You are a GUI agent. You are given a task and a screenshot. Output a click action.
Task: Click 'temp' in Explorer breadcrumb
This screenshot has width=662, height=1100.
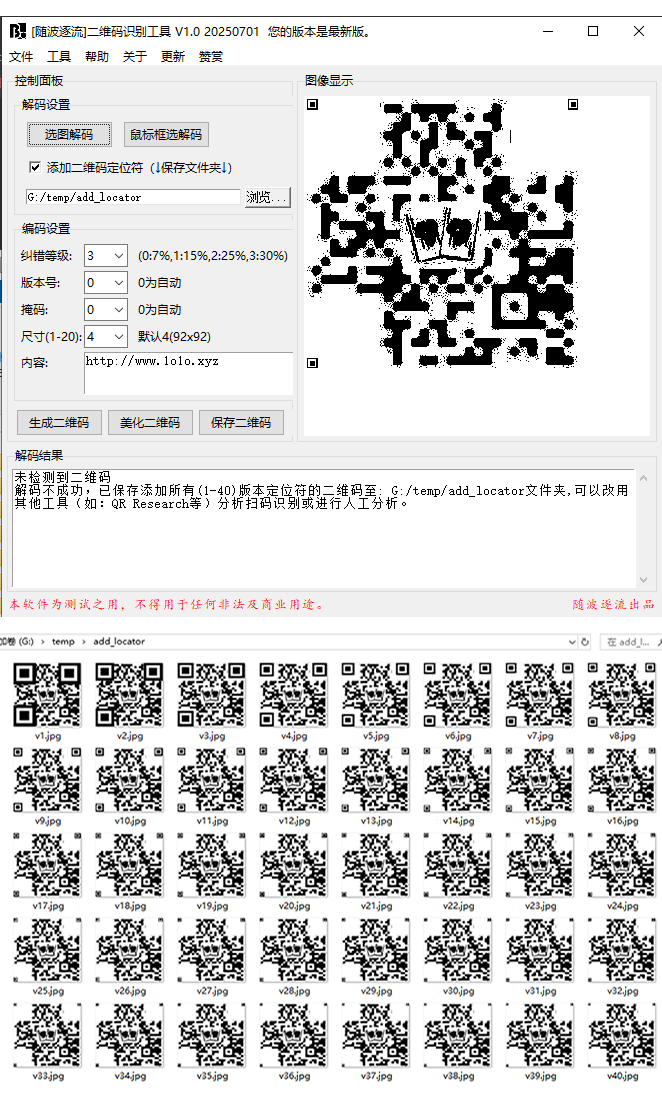pyautogui.click(x=63, y=641)
